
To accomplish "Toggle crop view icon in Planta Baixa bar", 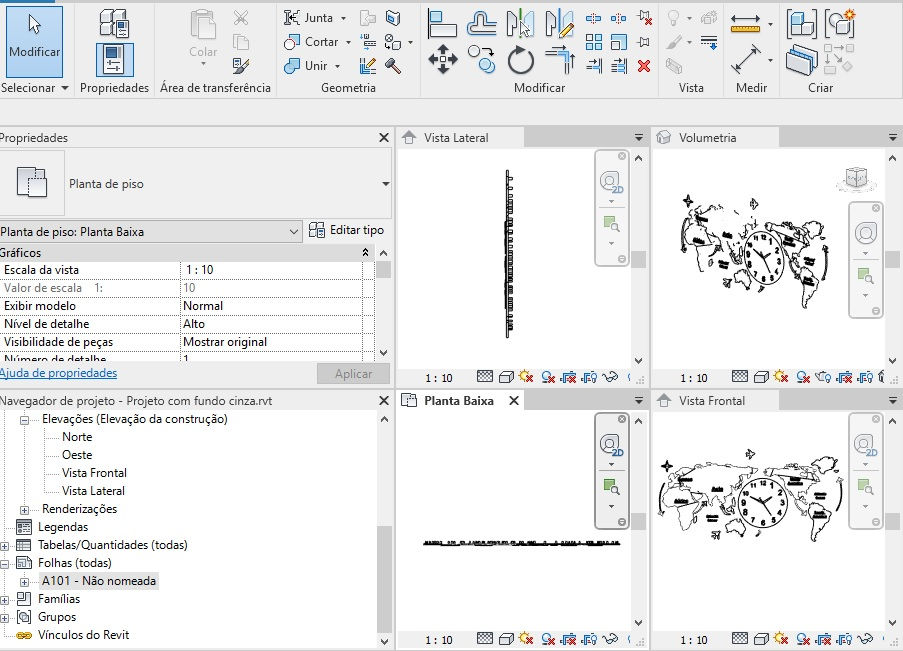I will (x=568, y=639).
